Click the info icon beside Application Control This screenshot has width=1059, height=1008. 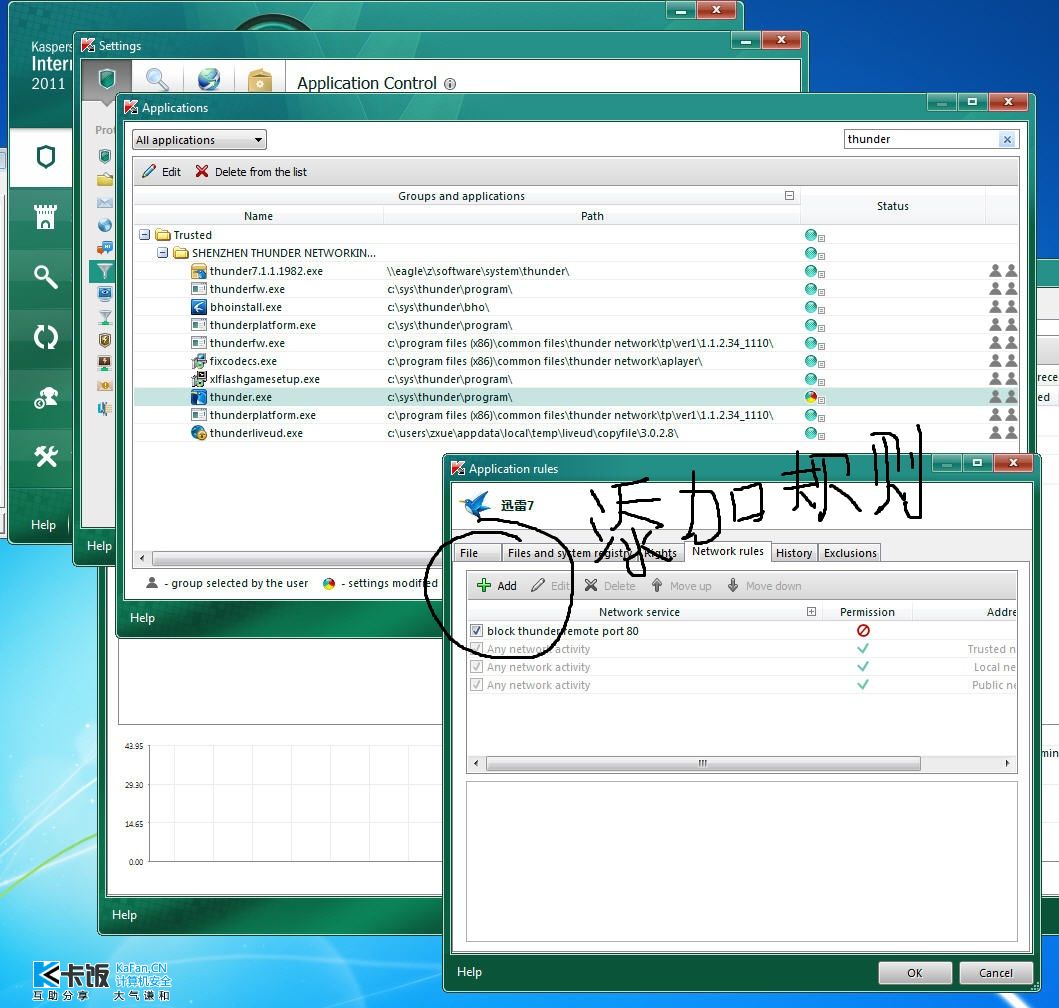click(450, 84)
